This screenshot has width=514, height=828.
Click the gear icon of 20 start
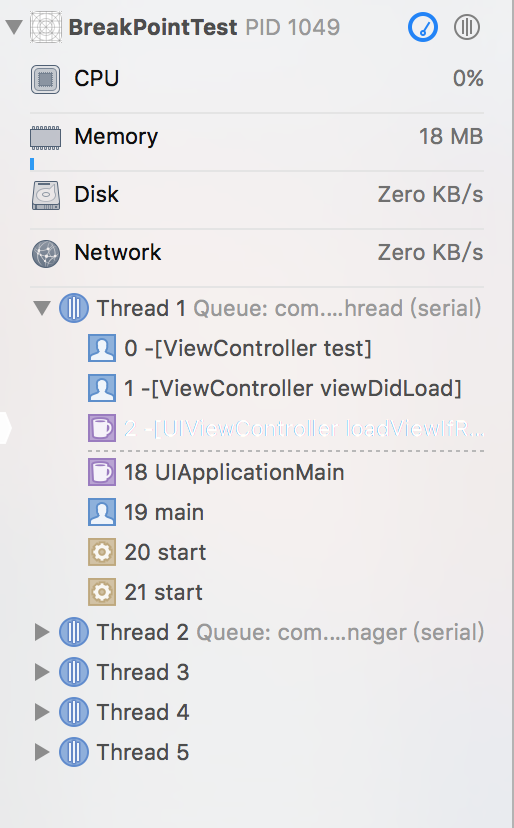click(102, 552)
